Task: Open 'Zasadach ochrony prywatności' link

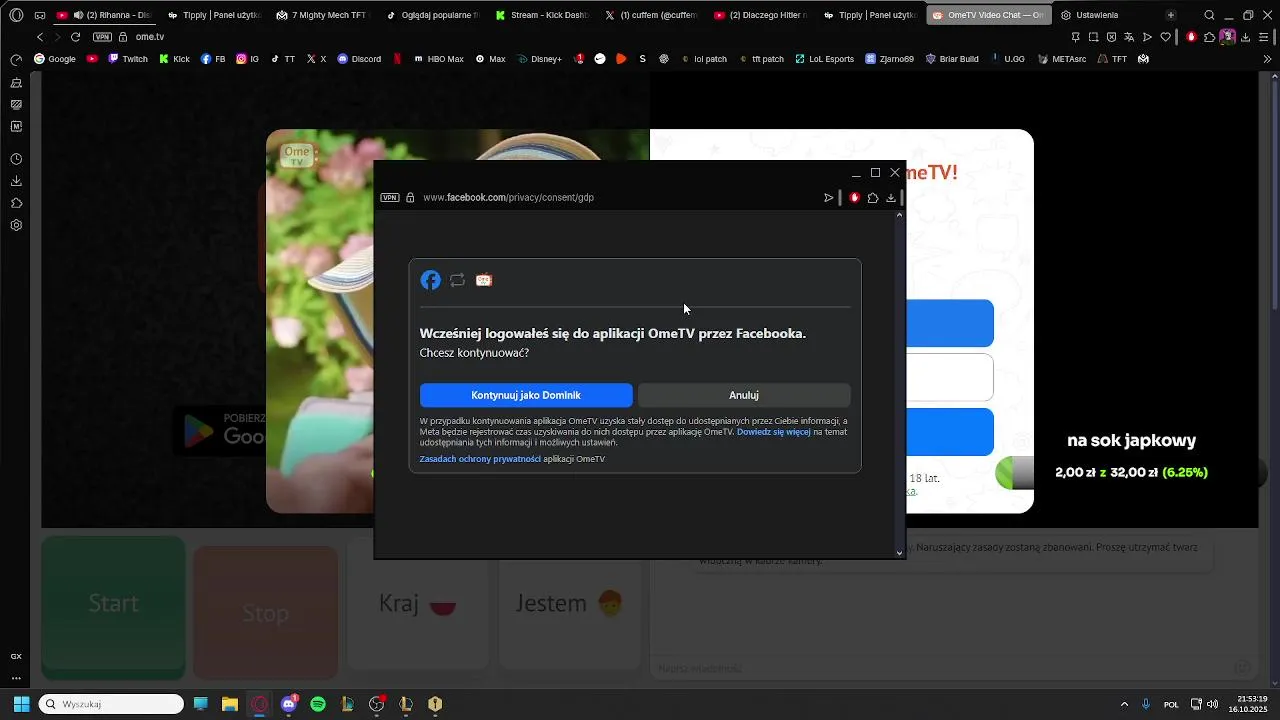Action: [480, 459]
